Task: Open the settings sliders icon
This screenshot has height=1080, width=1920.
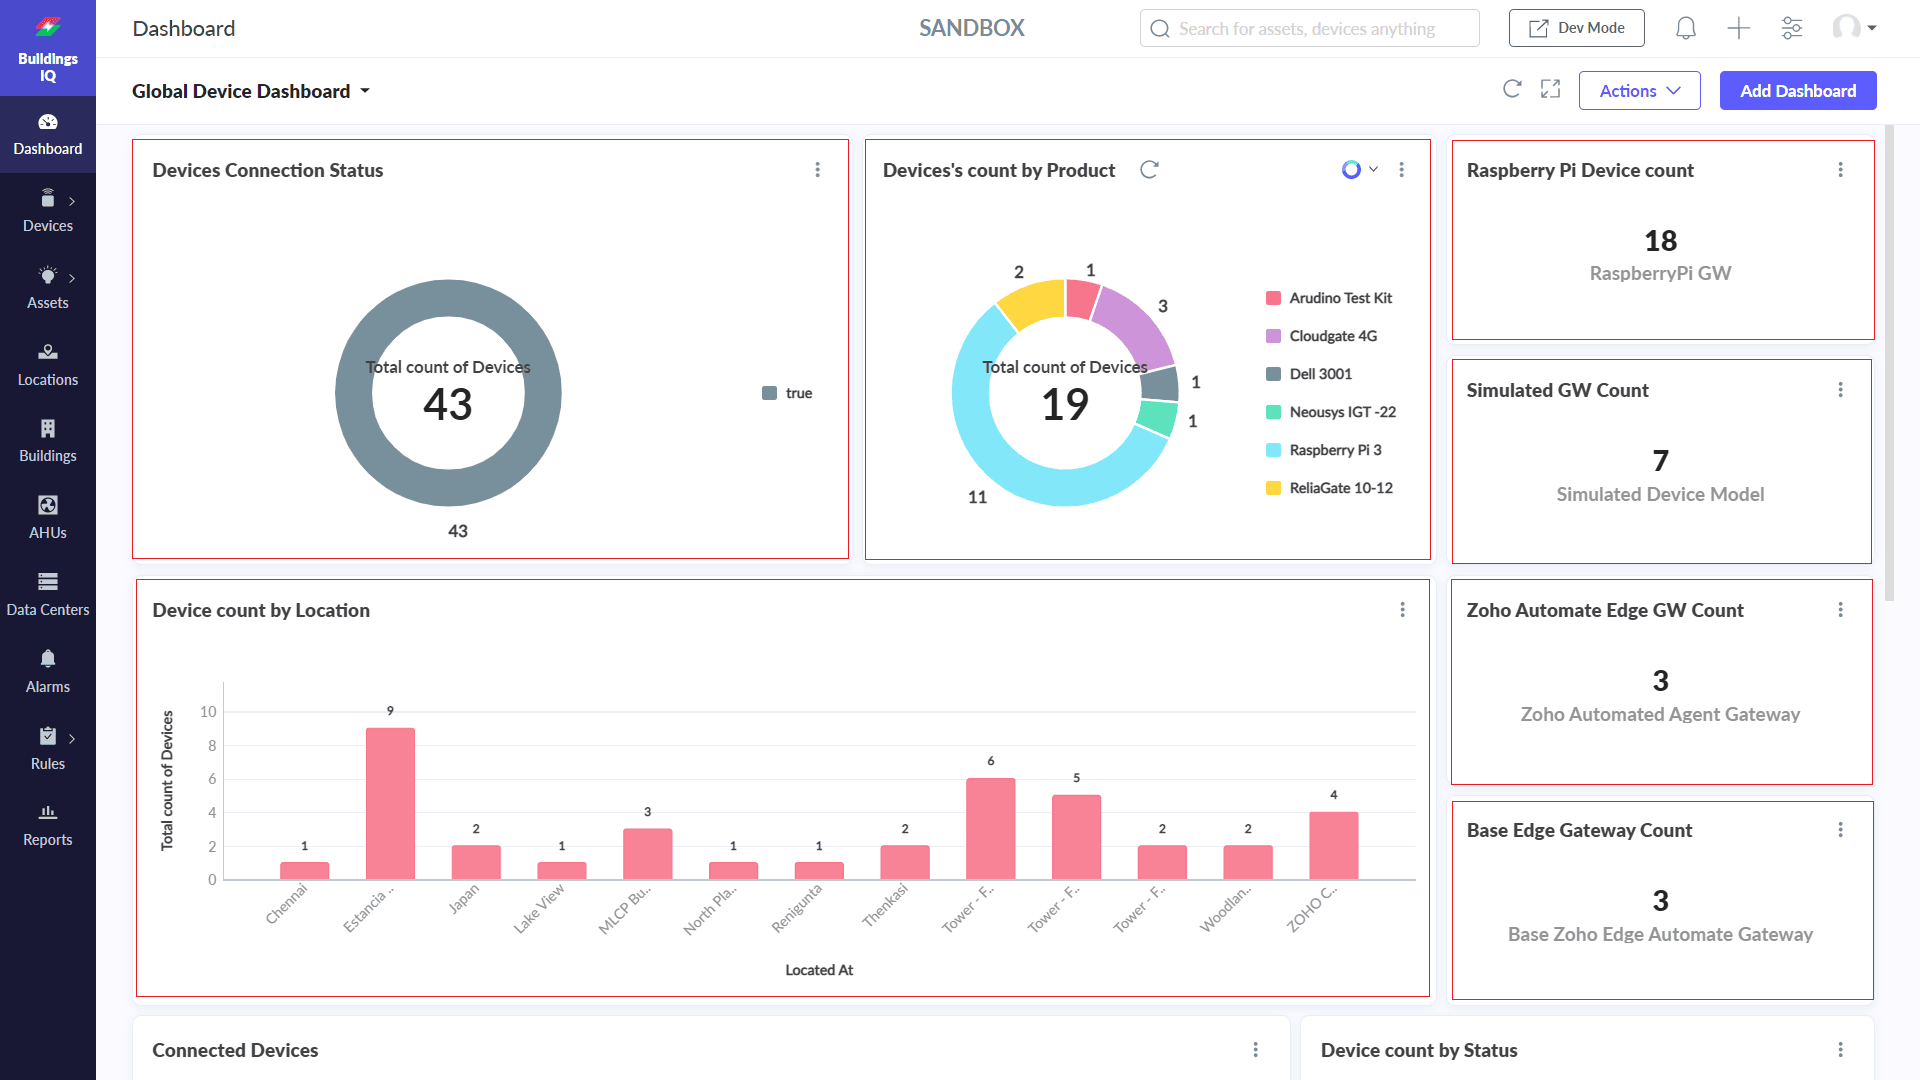Action: (1792, 28)
